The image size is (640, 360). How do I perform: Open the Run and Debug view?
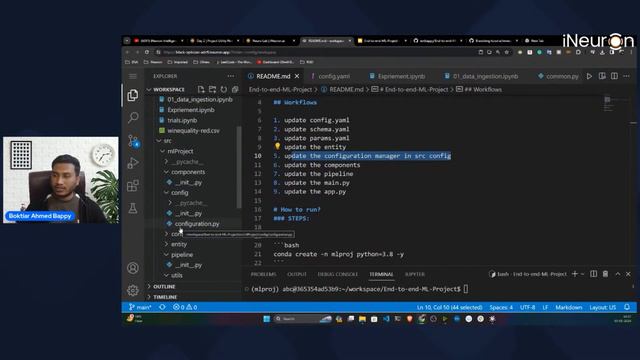tap(133, 163)
